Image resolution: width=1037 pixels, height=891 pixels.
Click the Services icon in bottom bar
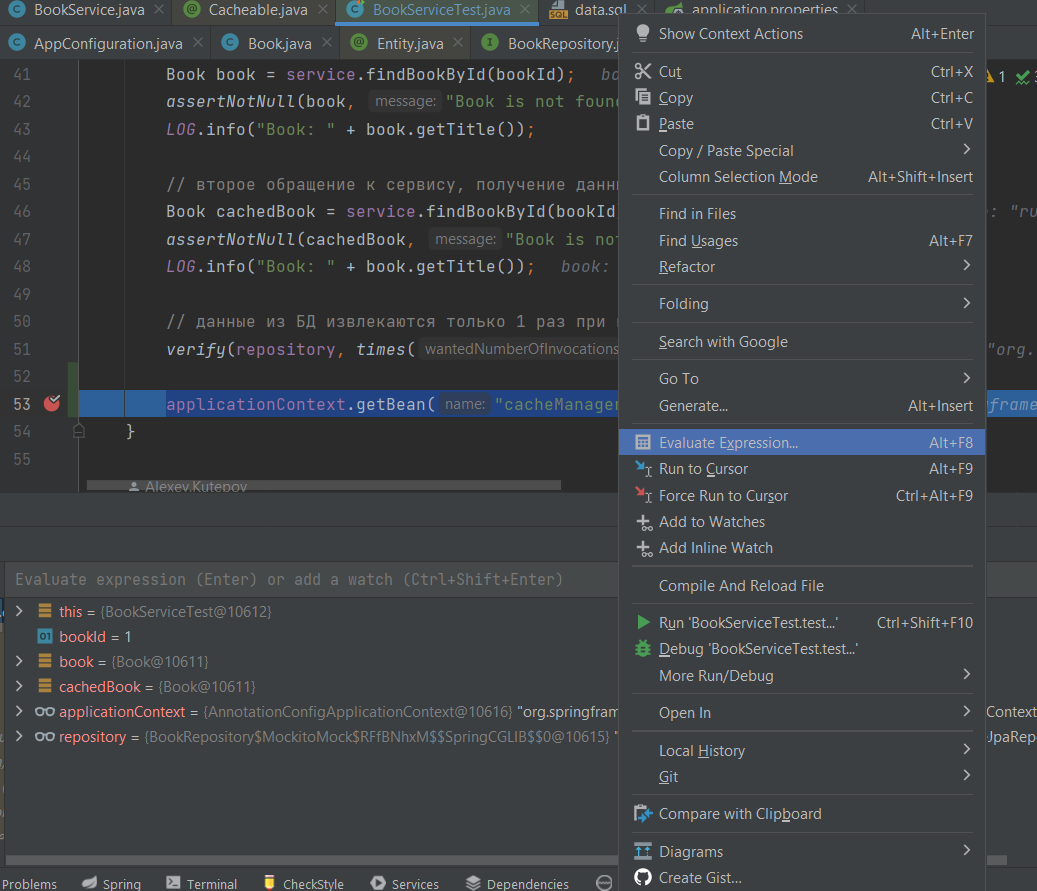378,883
